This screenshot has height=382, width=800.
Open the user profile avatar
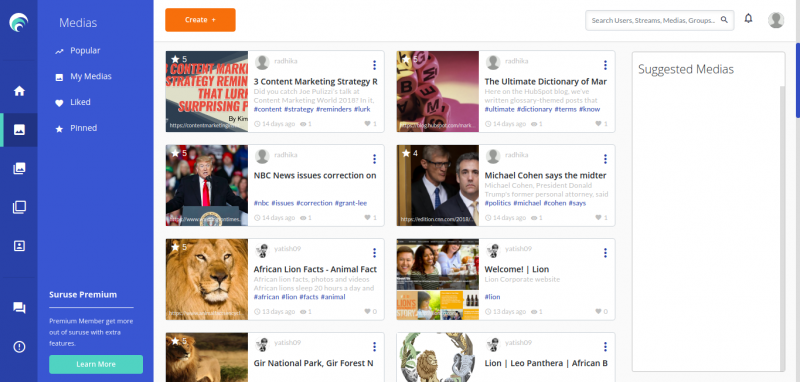776,20
